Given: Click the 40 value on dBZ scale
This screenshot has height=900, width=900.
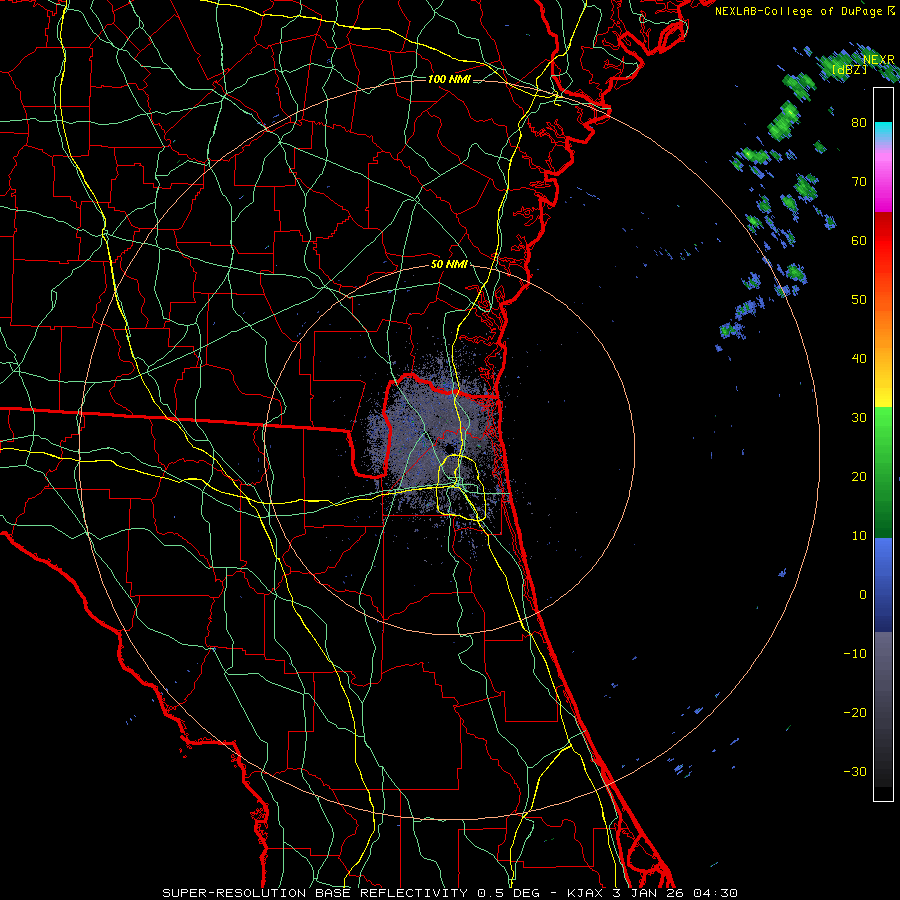Looking at the screenshot, I should coord(859,359).
